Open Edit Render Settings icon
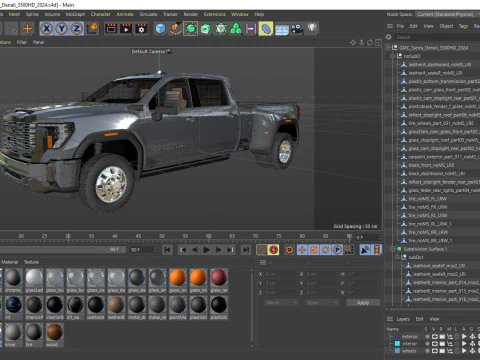The width and height of the screenshot is (480, 360). [141, 29]
